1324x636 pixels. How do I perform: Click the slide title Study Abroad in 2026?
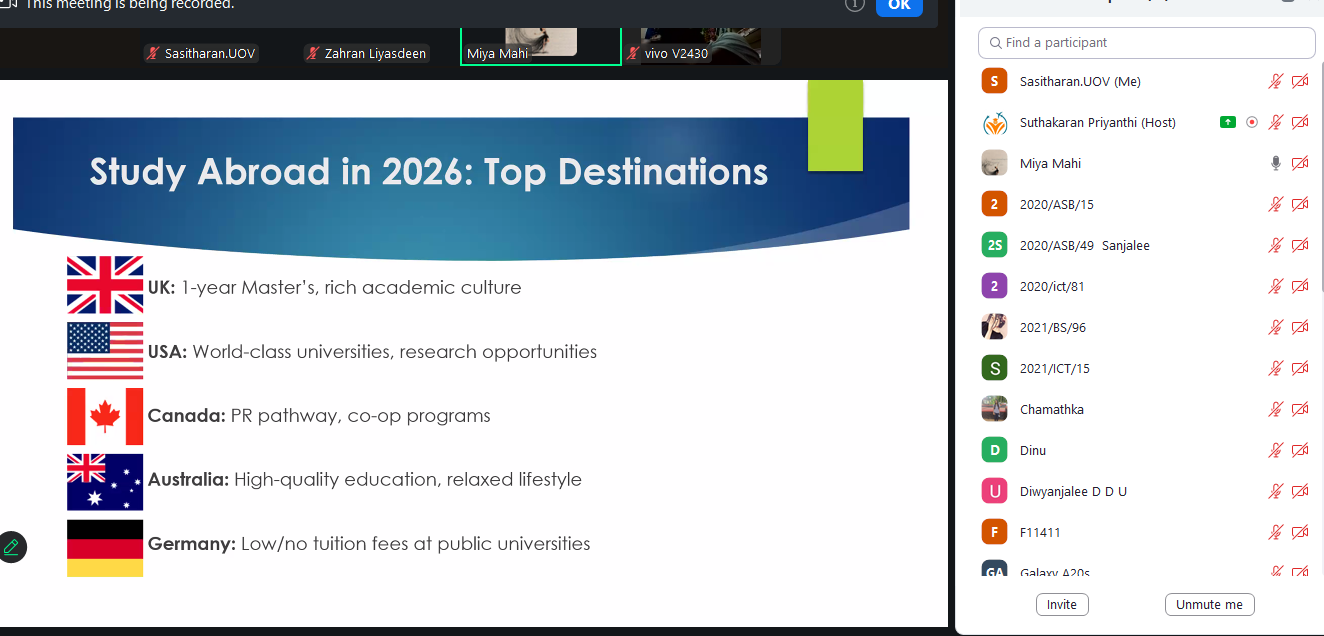[x=429, y=172]
